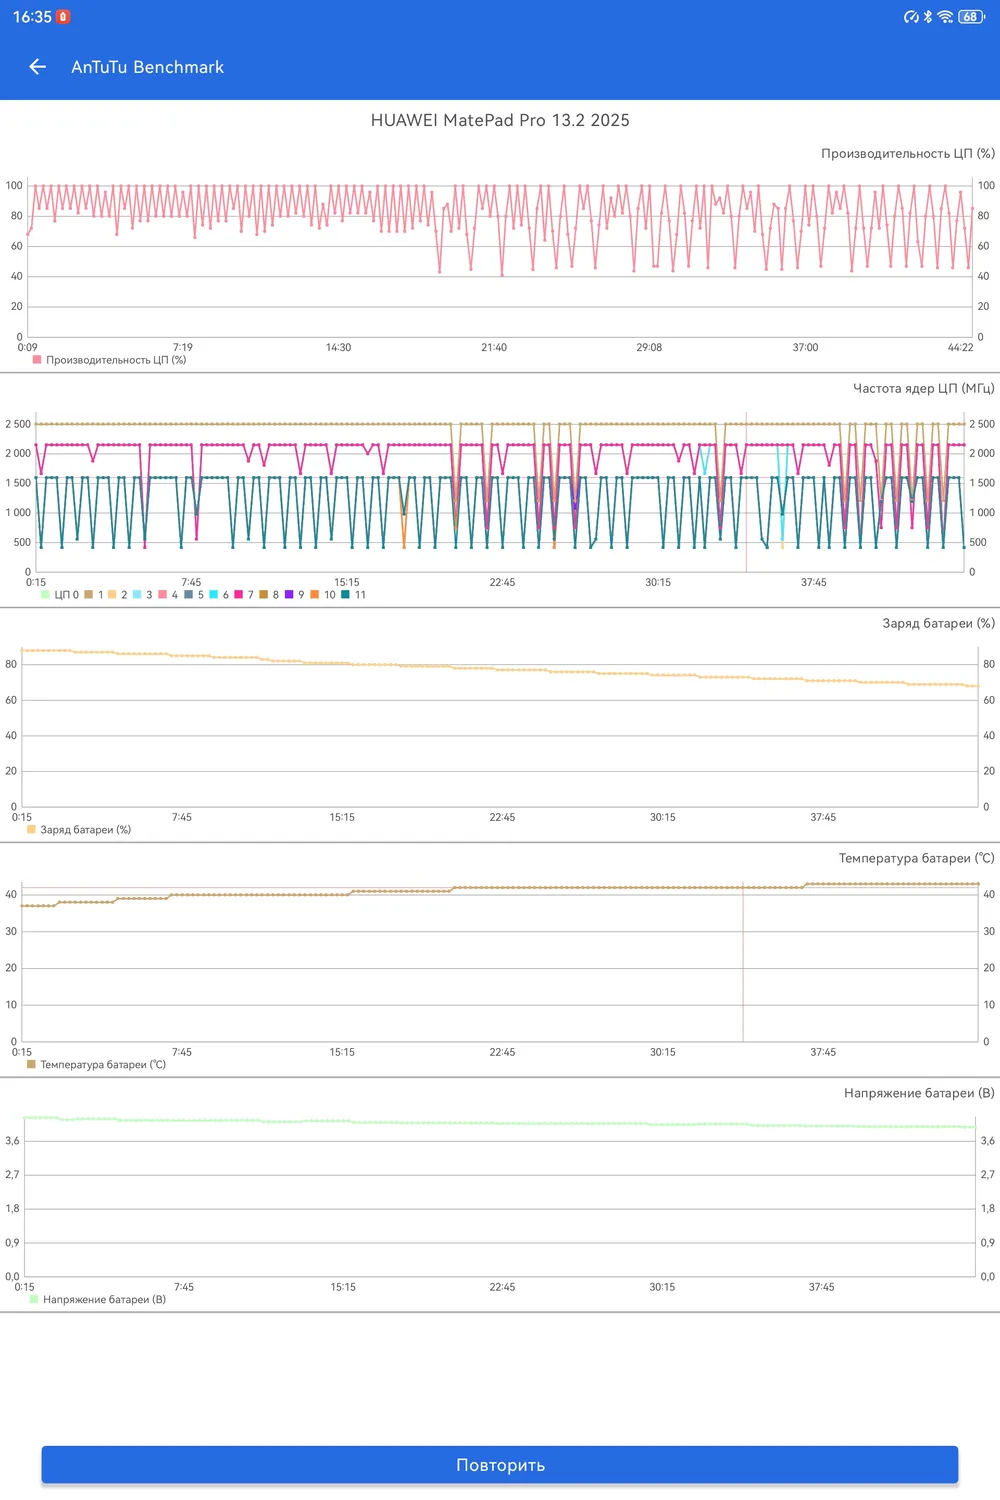Tap the Wi-Fi status icon
Viewport: 1000px width, 1500px height.
(945, 17)
